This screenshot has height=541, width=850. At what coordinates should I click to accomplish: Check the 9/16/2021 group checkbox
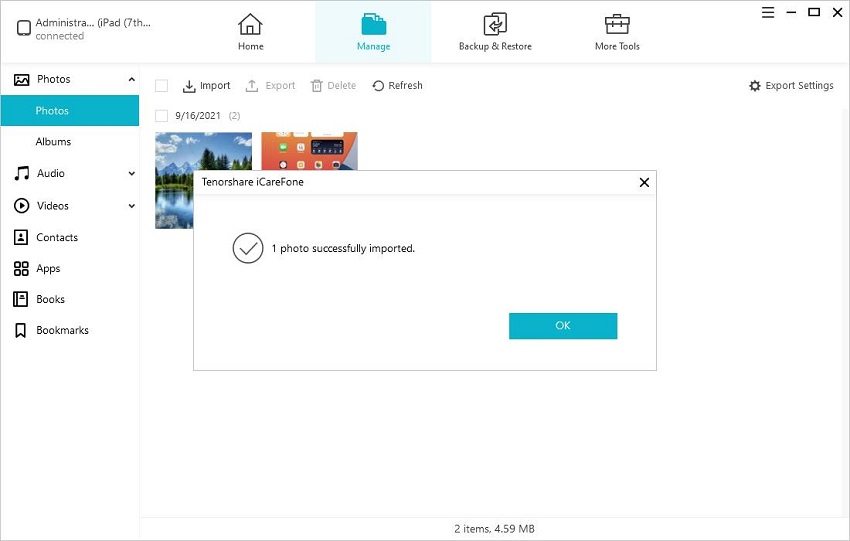pos(162,115)
